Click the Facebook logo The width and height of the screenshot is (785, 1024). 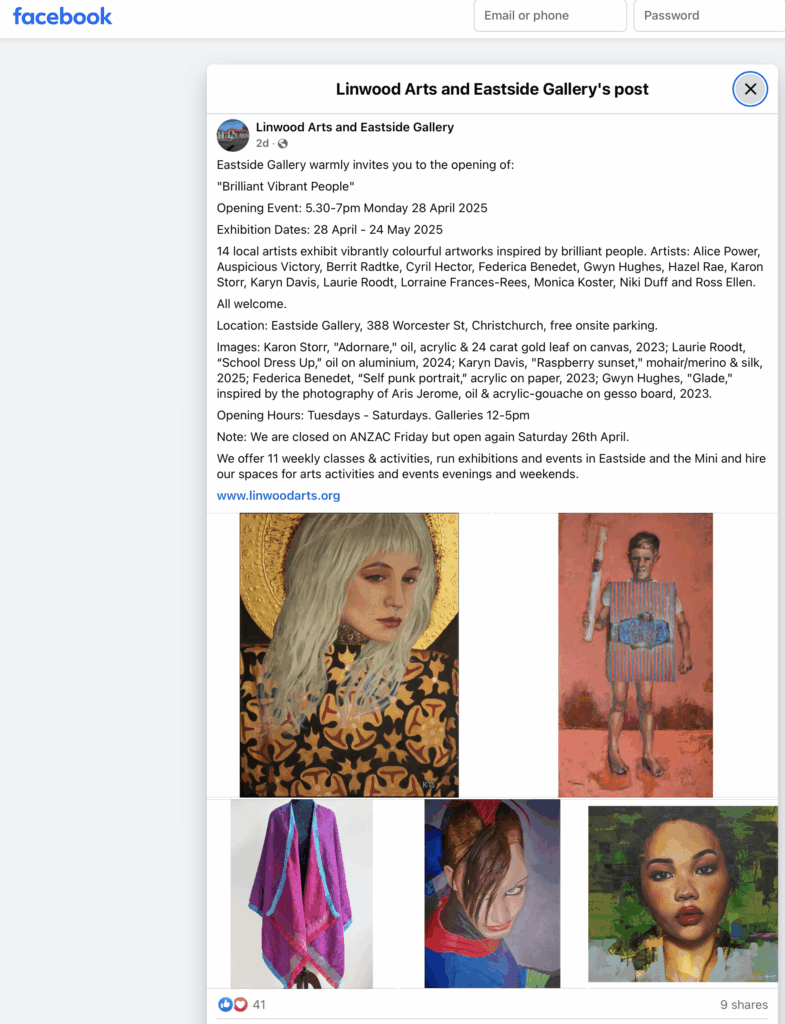point(62,16)
